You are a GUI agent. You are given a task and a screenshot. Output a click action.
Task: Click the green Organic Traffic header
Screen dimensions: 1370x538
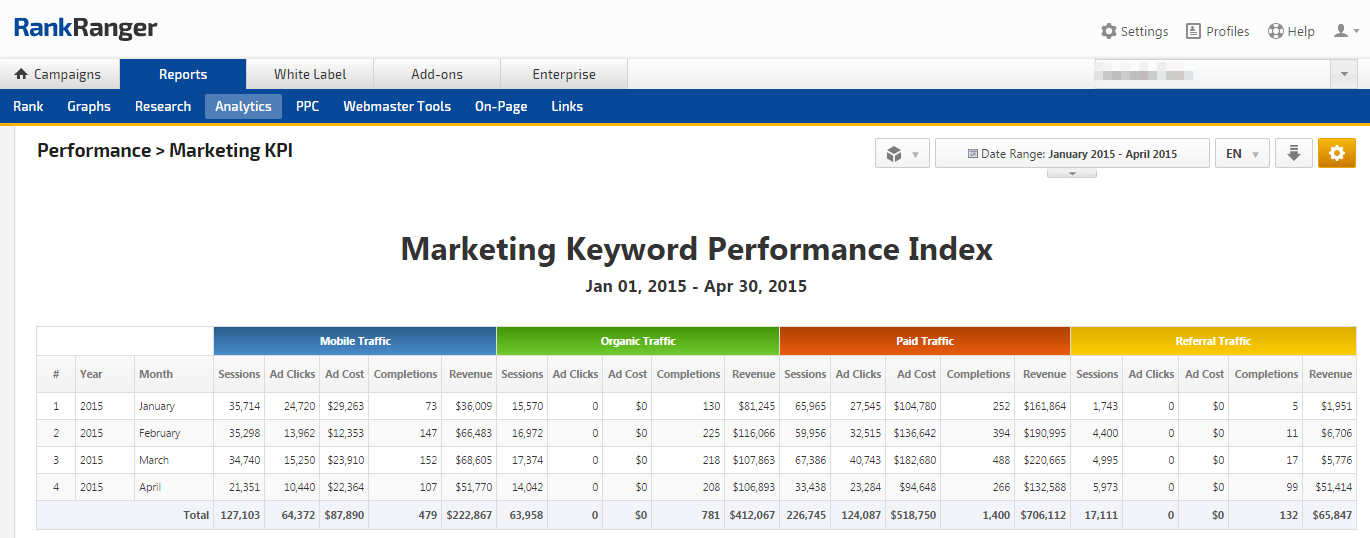pyautogui.click(x=637, y=341)
